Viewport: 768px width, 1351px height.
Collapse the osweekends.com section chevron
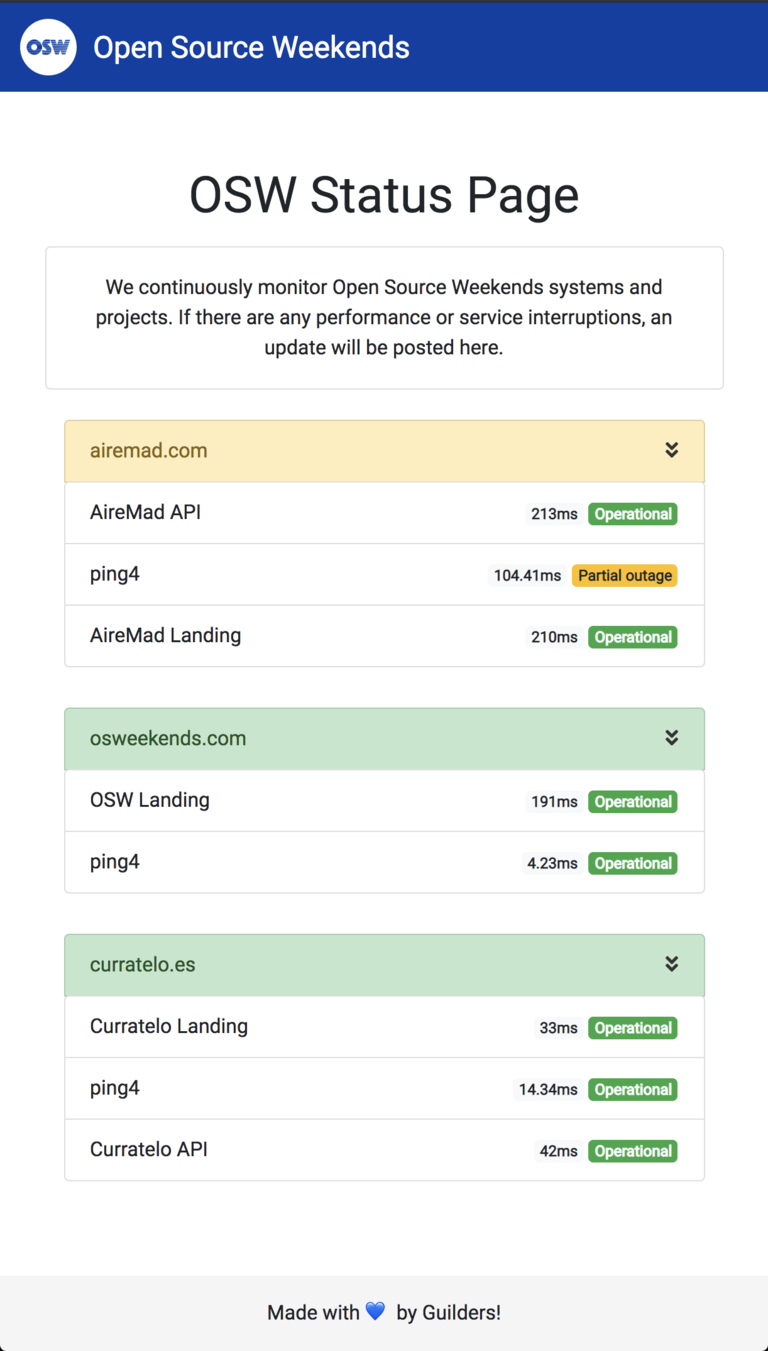click(671, 738)
